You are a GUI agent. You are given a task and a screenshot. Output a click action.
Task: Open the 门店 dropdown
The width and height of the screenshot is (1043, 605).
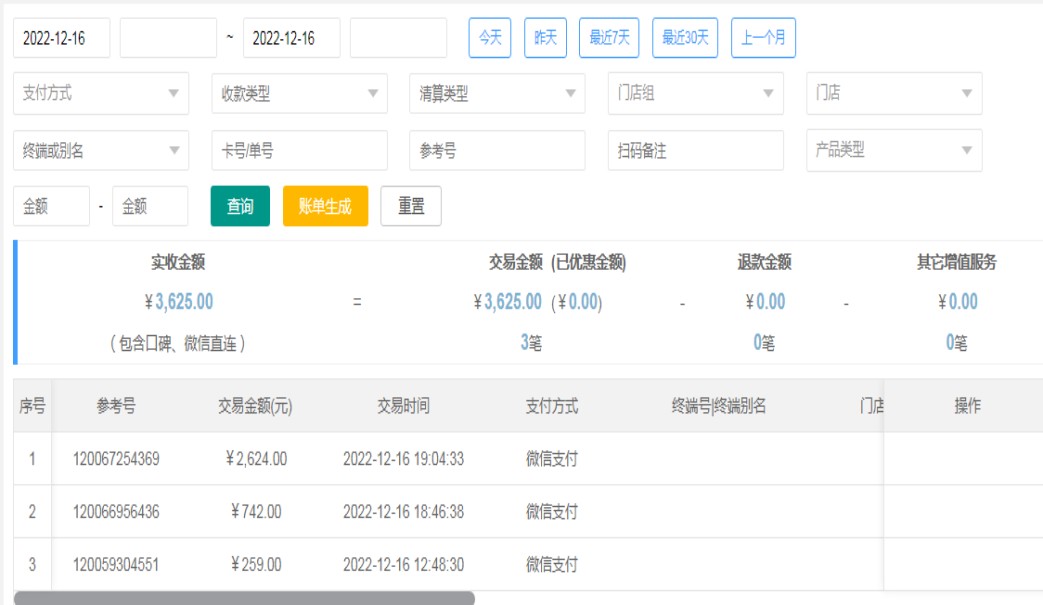point(893,94)
